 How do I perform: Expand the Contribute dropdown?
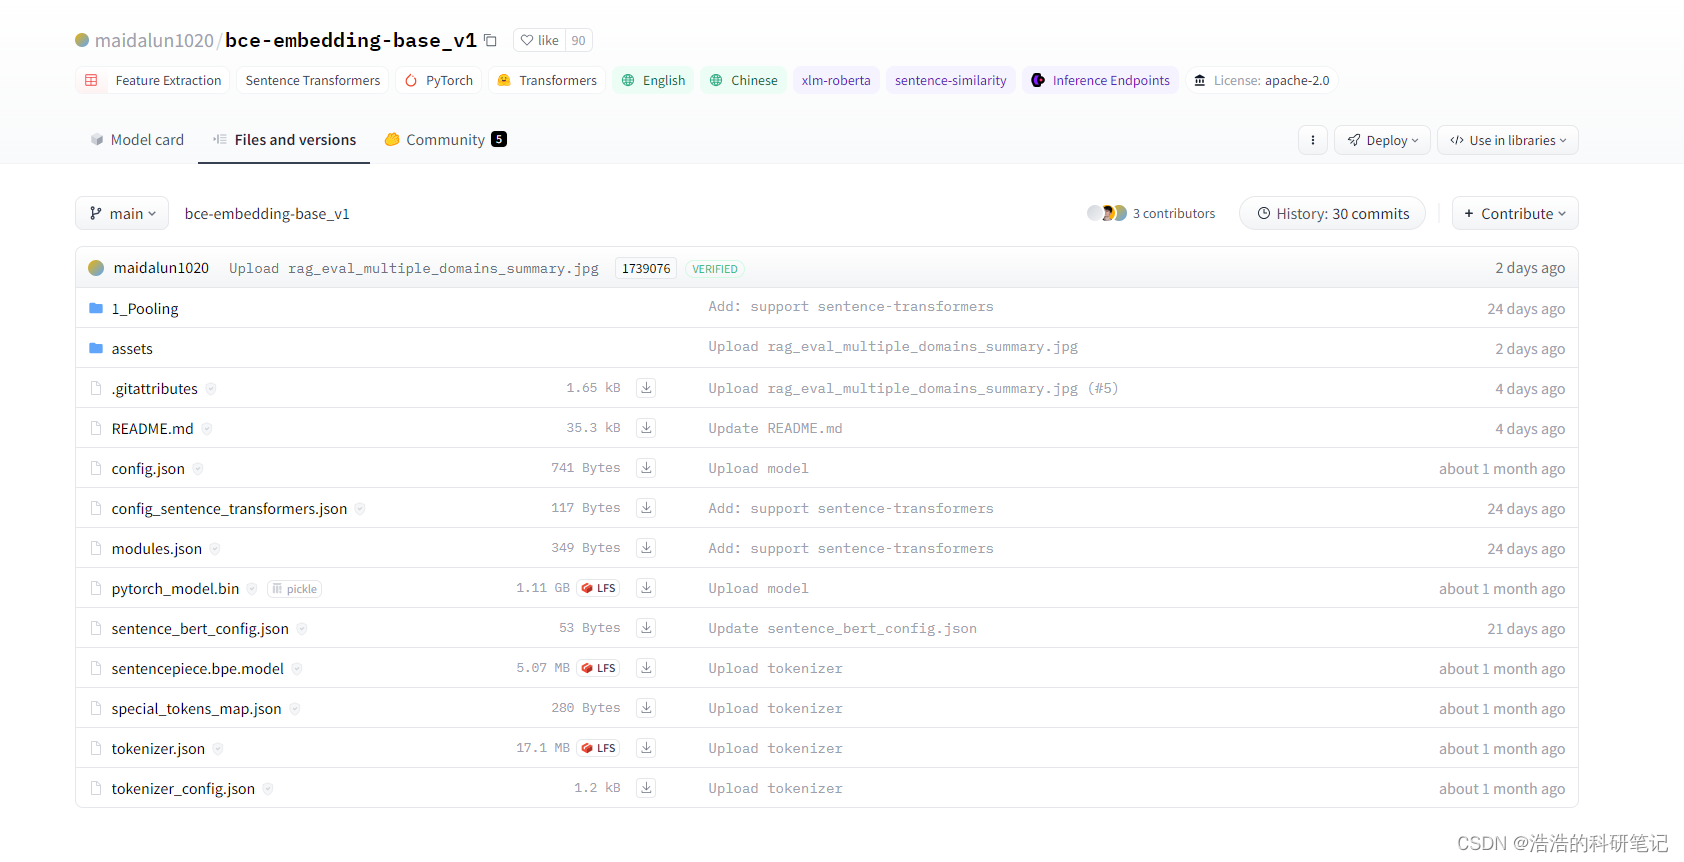coord(1515,213)
